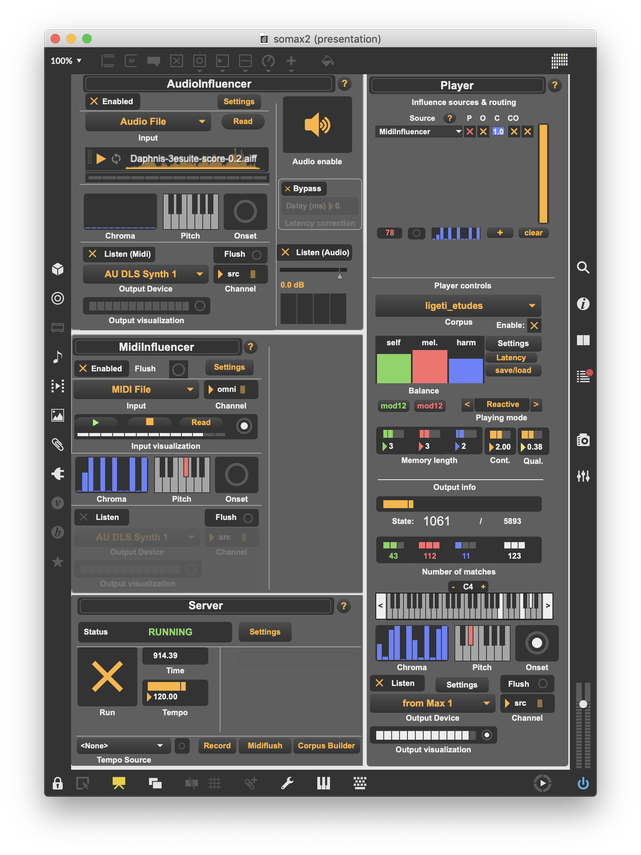
Task: Adjust the Listen (Audio) gain slider
Action: point(313,270)
